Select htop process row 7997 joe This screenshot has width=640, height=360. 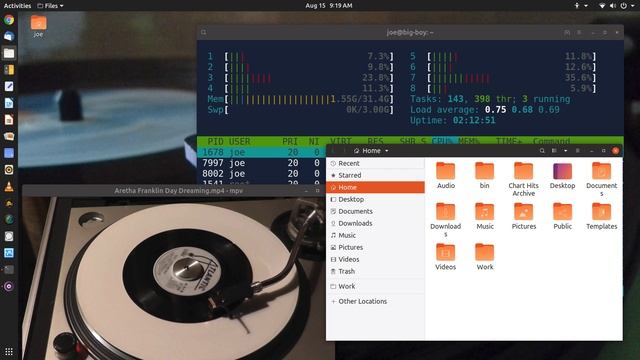pyautogui.click(x=262, y=163)
